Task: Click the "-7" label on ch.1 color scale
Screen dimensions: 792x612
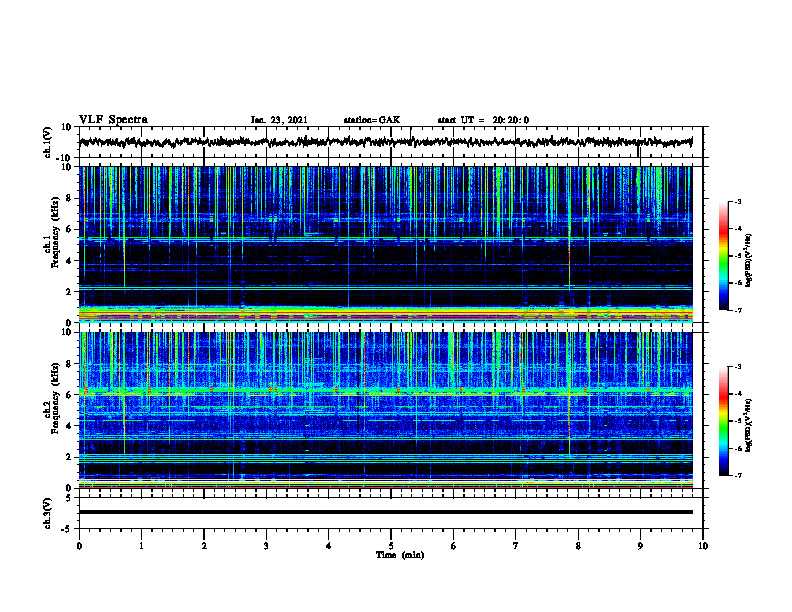Action: tap(737, 310)
